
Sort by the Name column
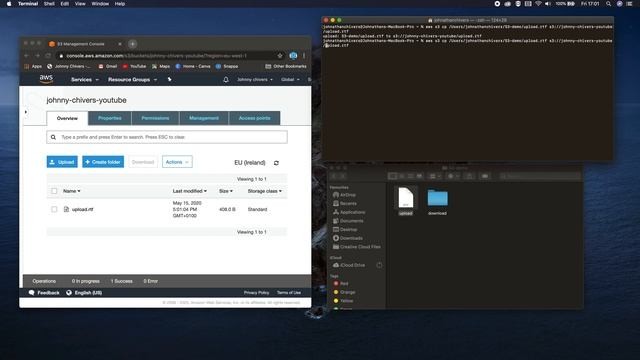click(71, 191)
